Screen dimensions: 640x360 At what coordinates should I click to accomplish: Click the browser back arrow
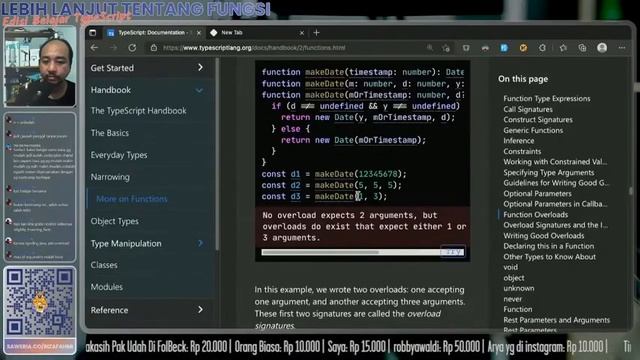pyautogui.click(x=95, y=48)
